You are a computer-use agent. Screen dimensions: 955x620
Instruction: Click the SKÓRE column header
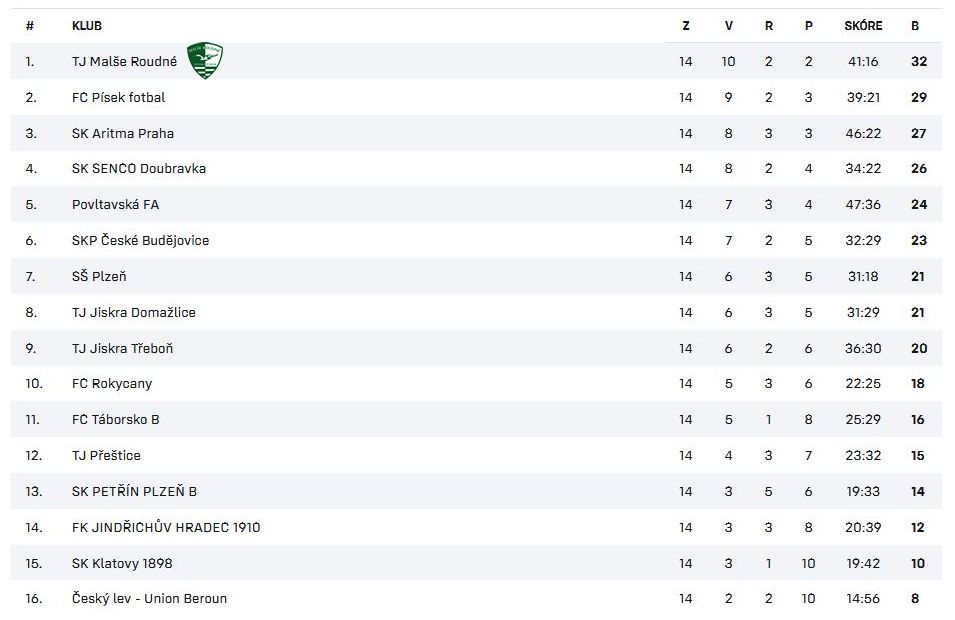tap(863, 26)
